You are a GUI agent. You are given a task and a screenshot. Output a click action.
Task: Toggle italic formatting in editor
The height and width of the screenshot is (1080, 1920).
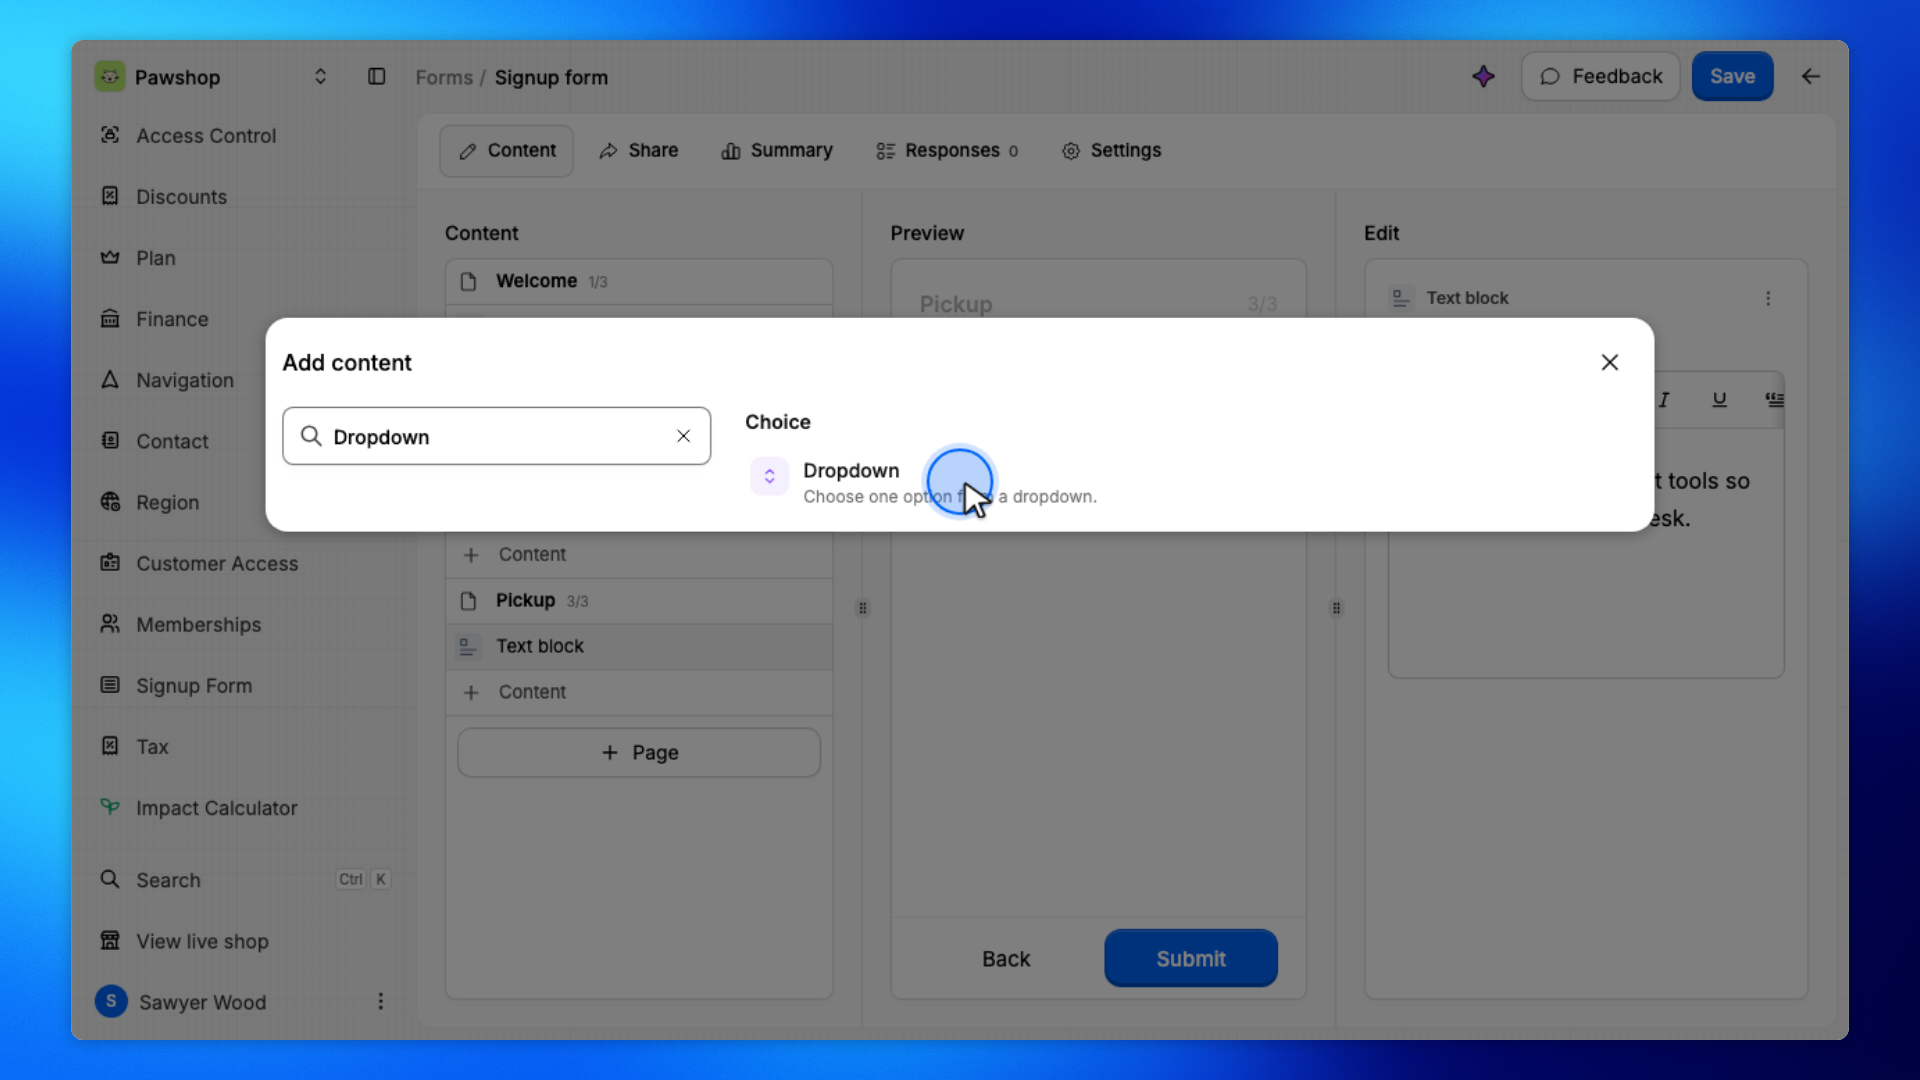point(1664,400)
